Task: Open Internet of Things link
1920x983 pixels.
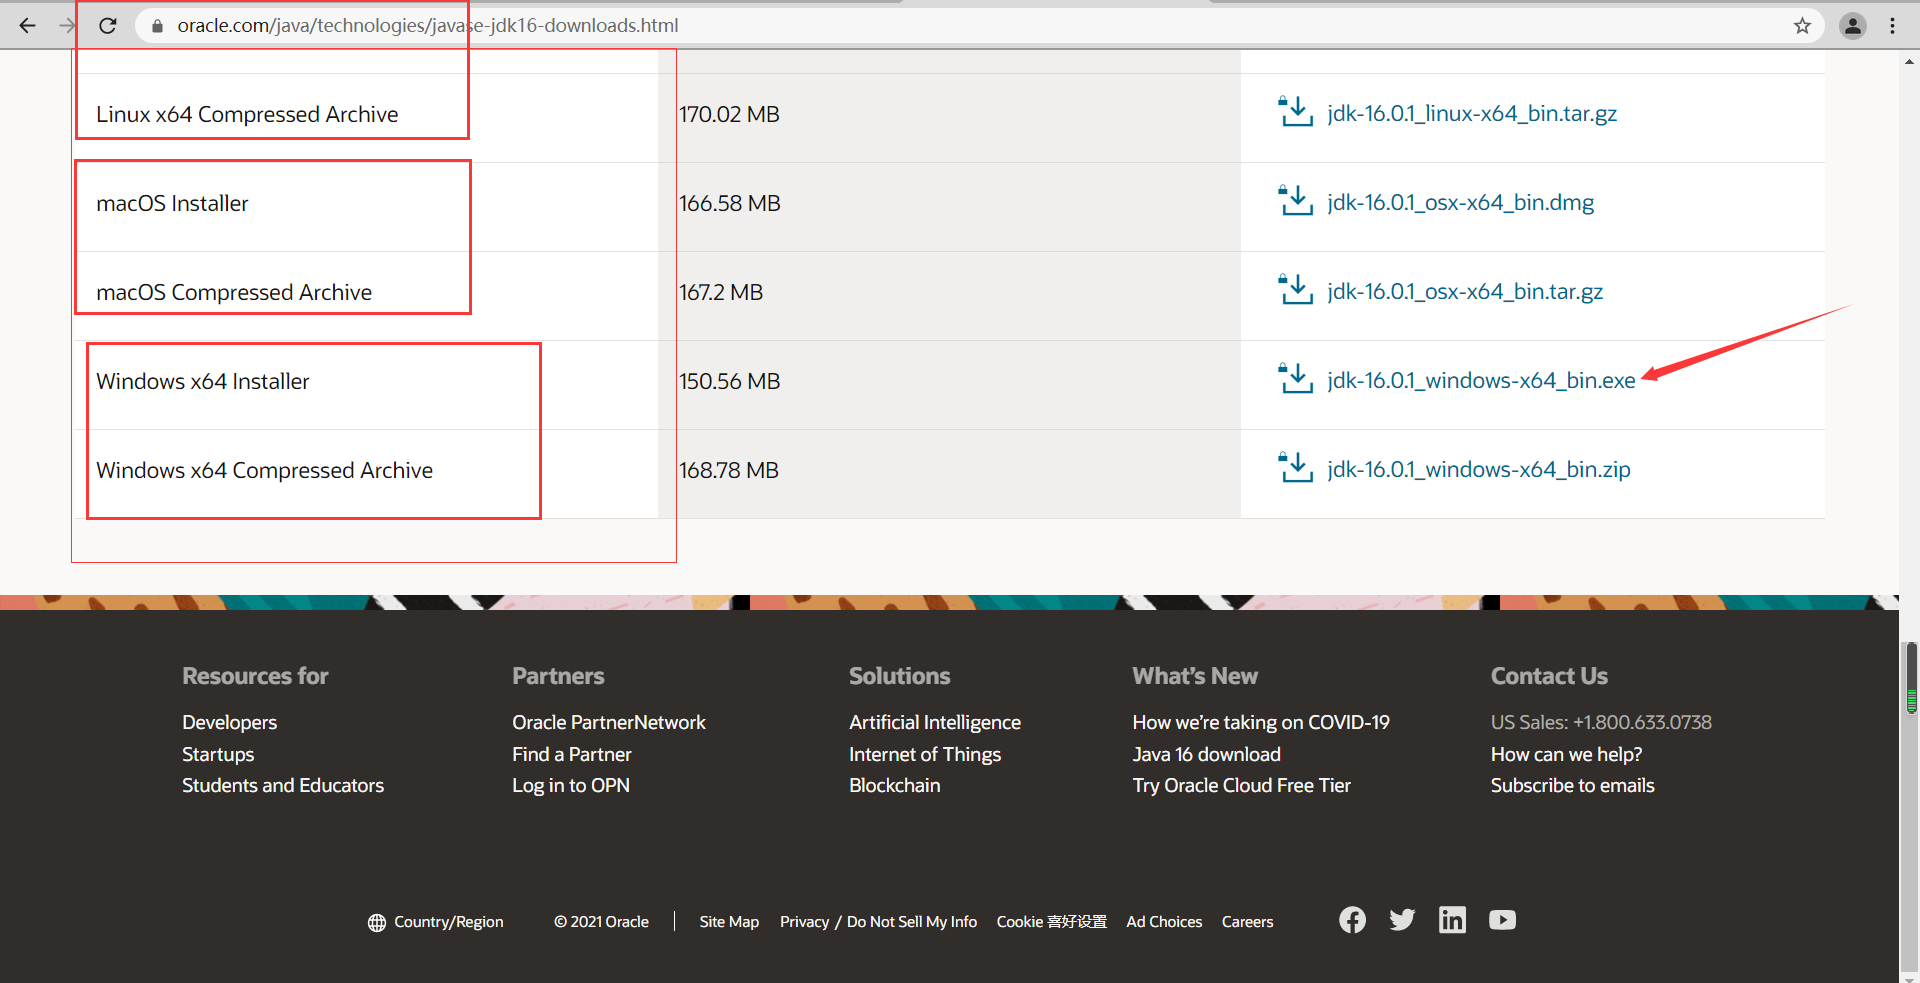Action: pyautogui.click(x=925, y=754)
